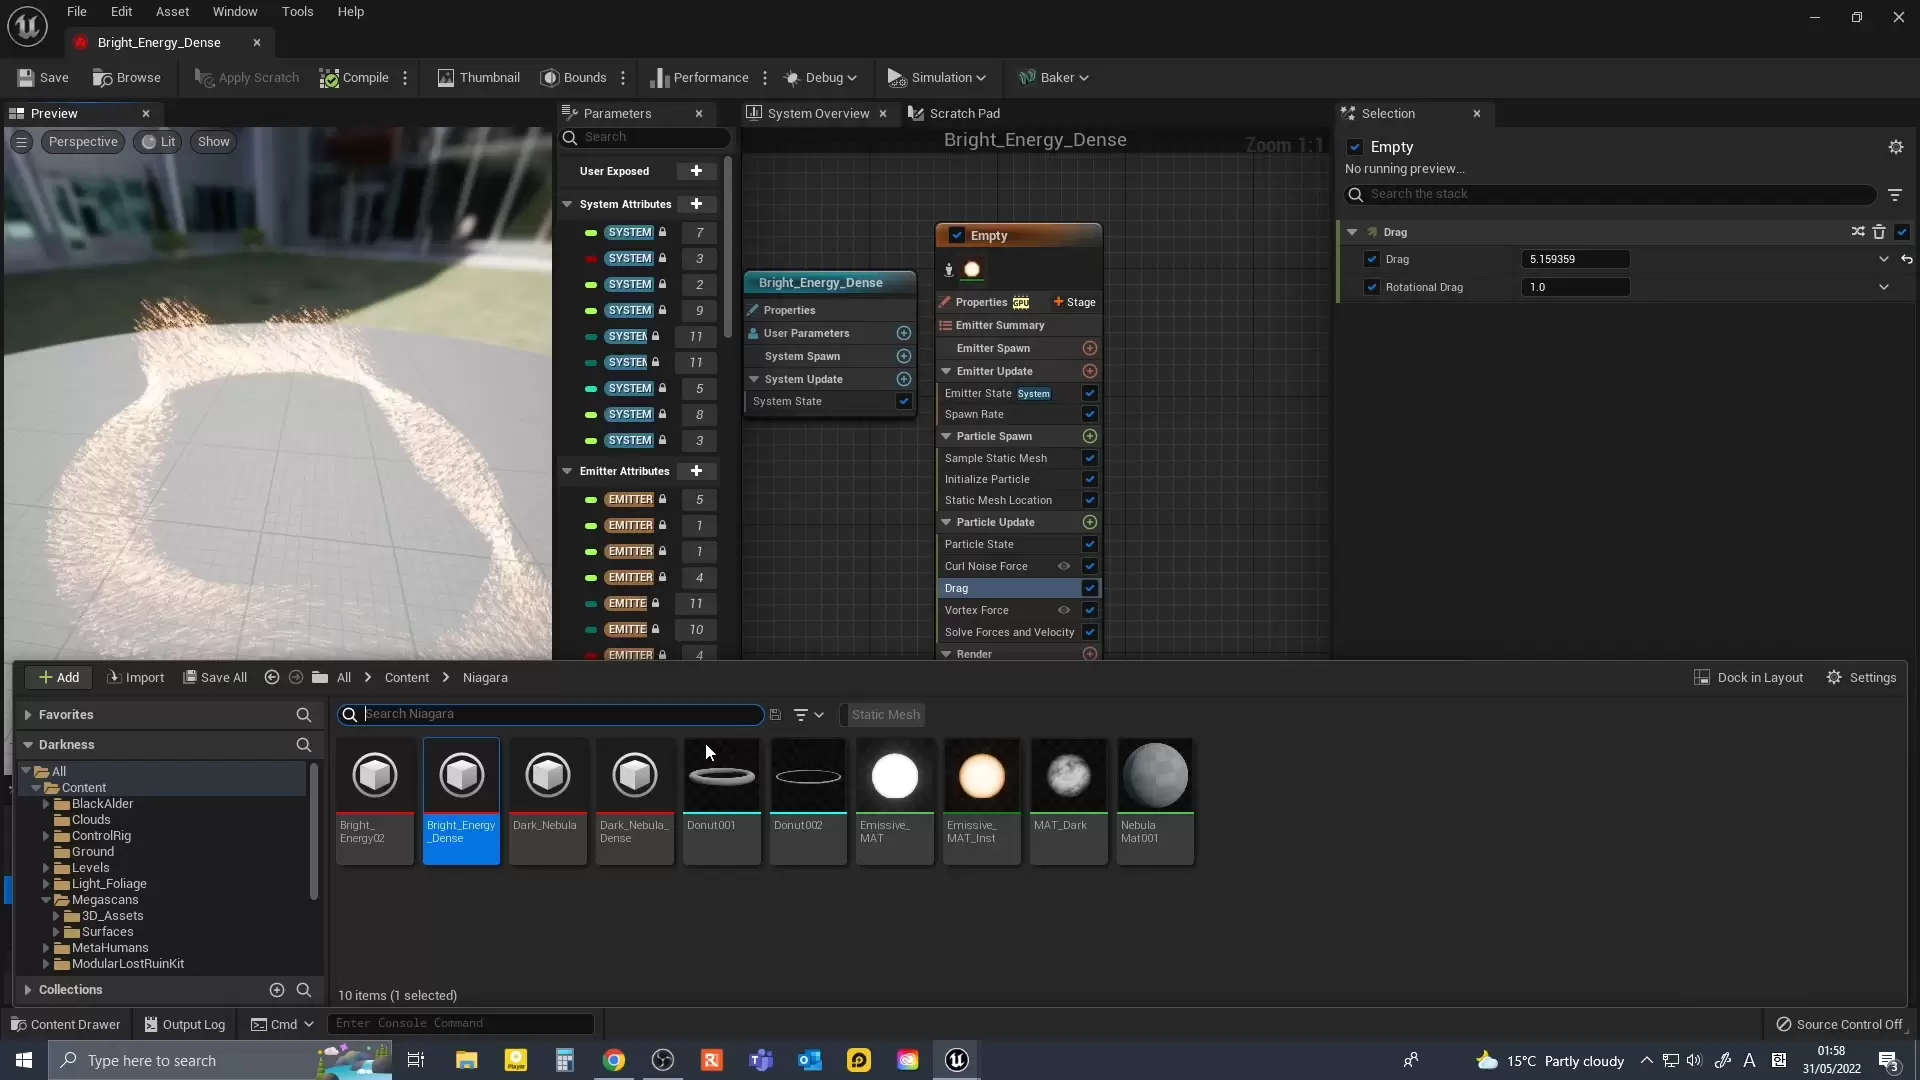Click the Thumbnail toolbar icon
The image size is (1920, 1080).
click(446, 78)
